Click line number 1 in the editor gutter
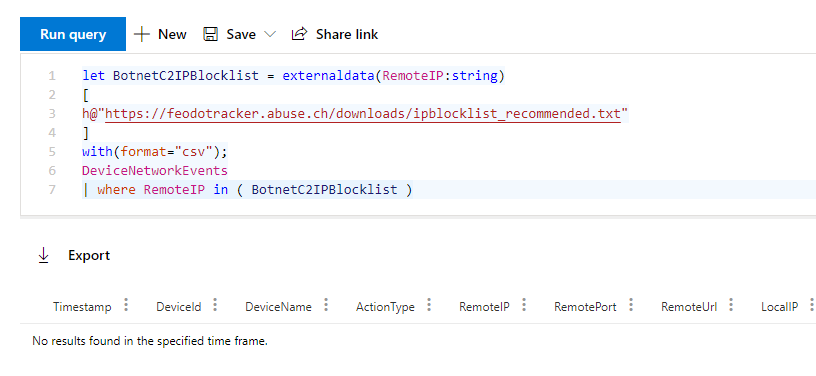816x376 pixels. tap(52, 76)
